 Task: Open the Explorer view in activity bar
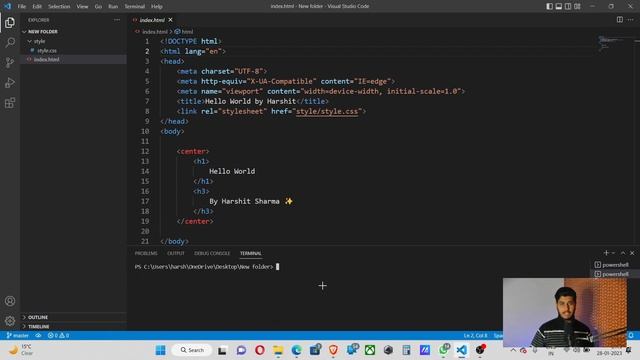coord(10,22)
